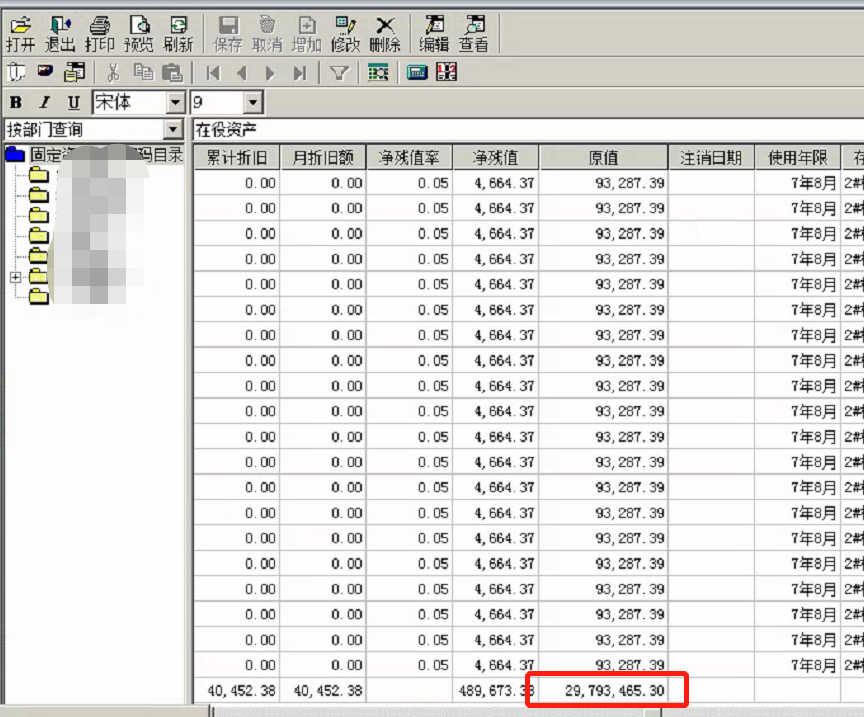The height and width of the screenshot is (717, 864).
Task: Click the 删除 (Delete) X icon
Action: click(385, 34)
